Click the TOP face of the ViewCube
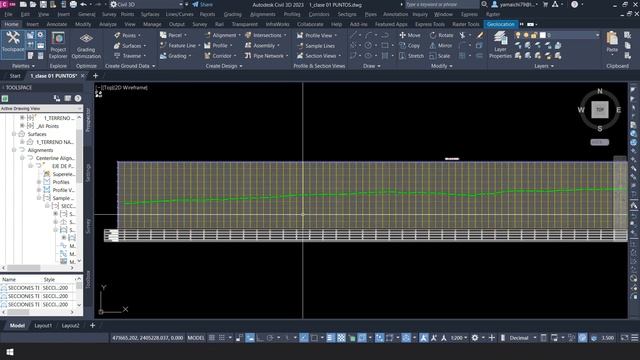 [600, 109]
